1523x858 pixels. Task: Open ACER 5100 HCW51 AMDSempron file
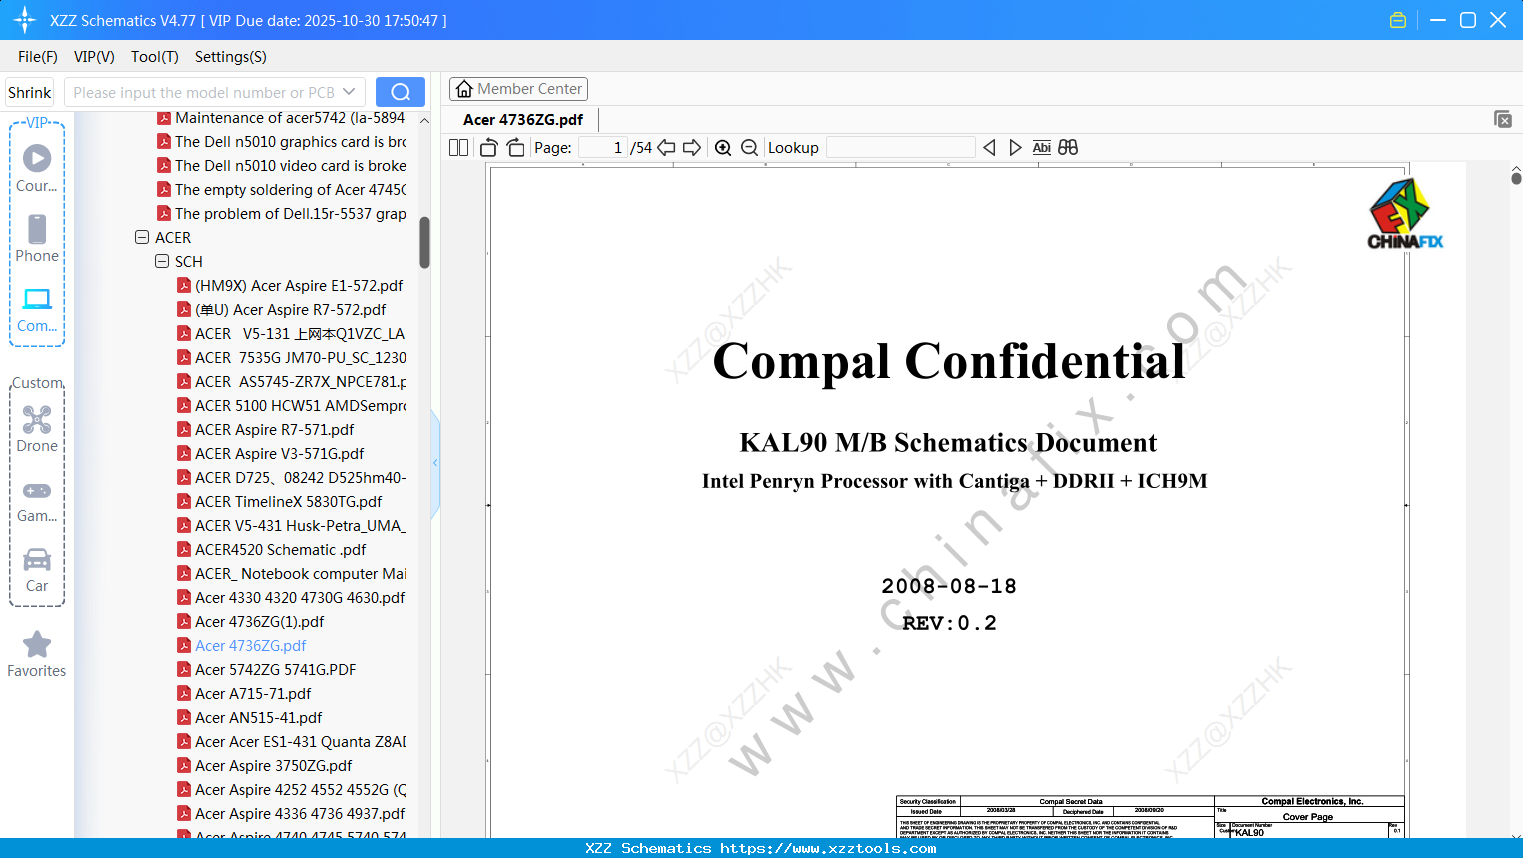pos(291,406)
